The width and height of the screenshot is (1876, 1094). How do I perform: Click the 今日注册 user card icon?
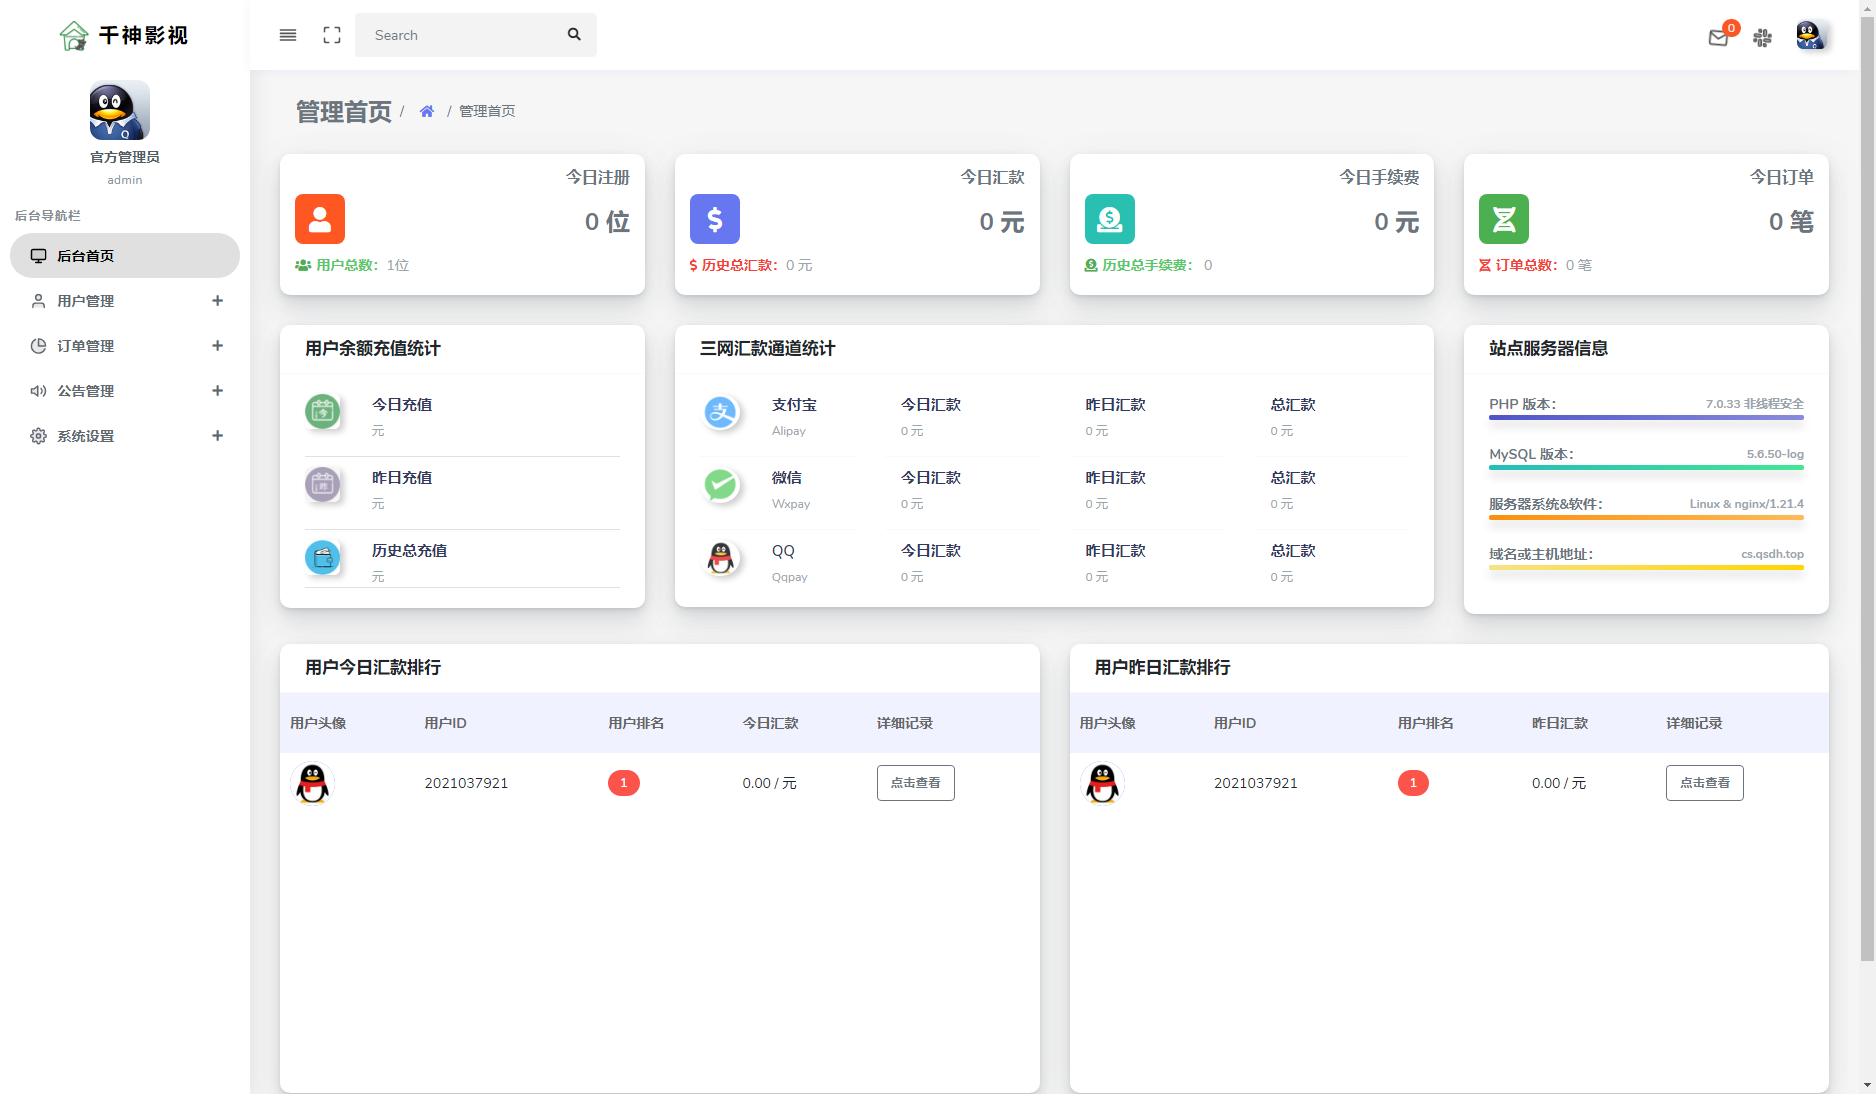pos(319,219)
